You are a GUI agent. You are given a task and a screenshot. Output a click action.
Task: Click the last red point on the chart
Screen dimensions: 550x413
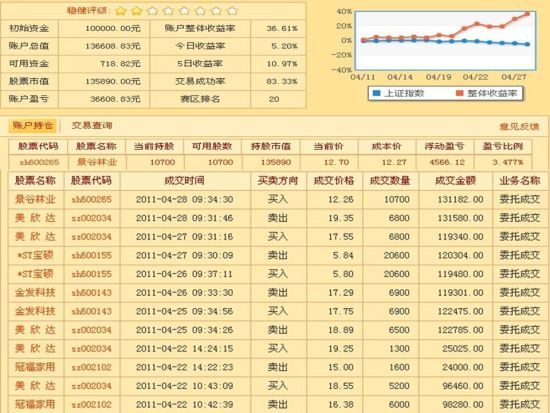[x=527, y=14]
